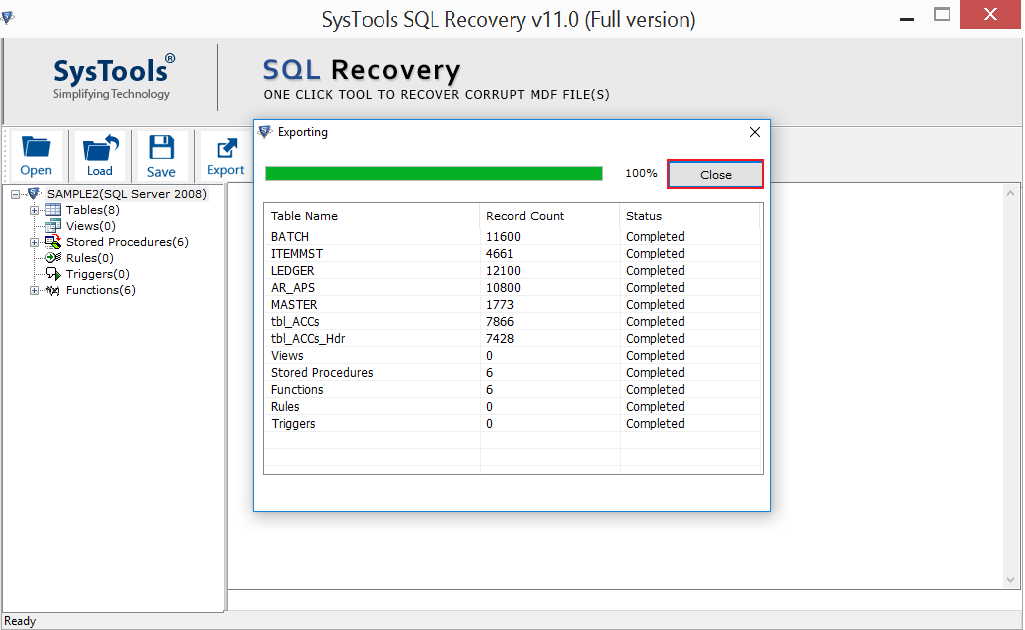
Task: Select the BATCH row in export list
Action: (513, 237)
